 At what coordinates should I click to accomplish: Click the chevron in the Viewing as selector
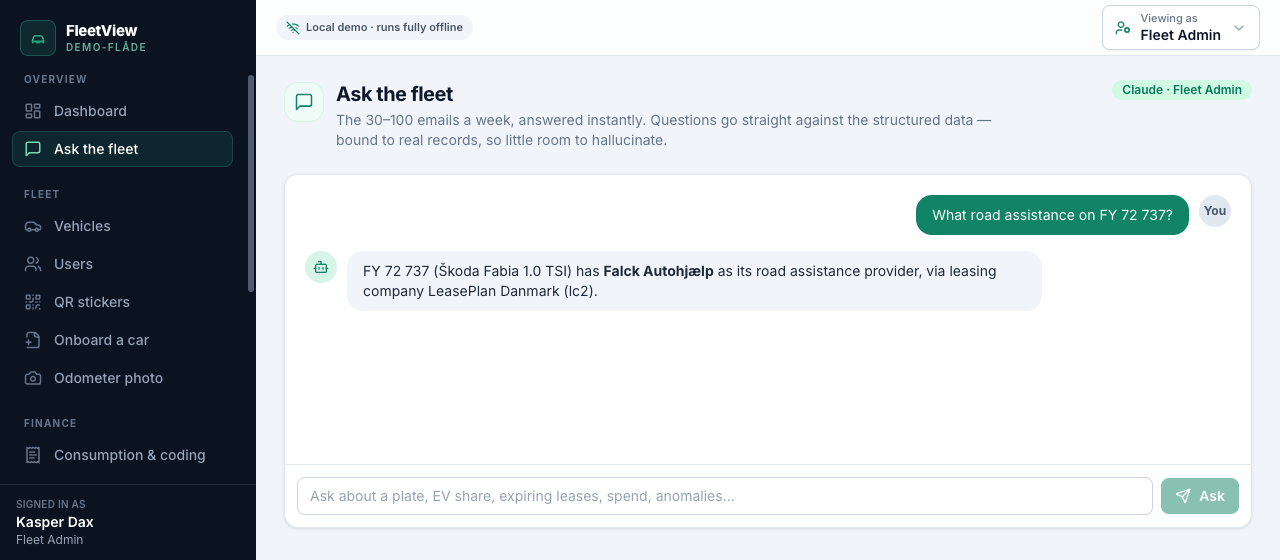point(1239,28)
